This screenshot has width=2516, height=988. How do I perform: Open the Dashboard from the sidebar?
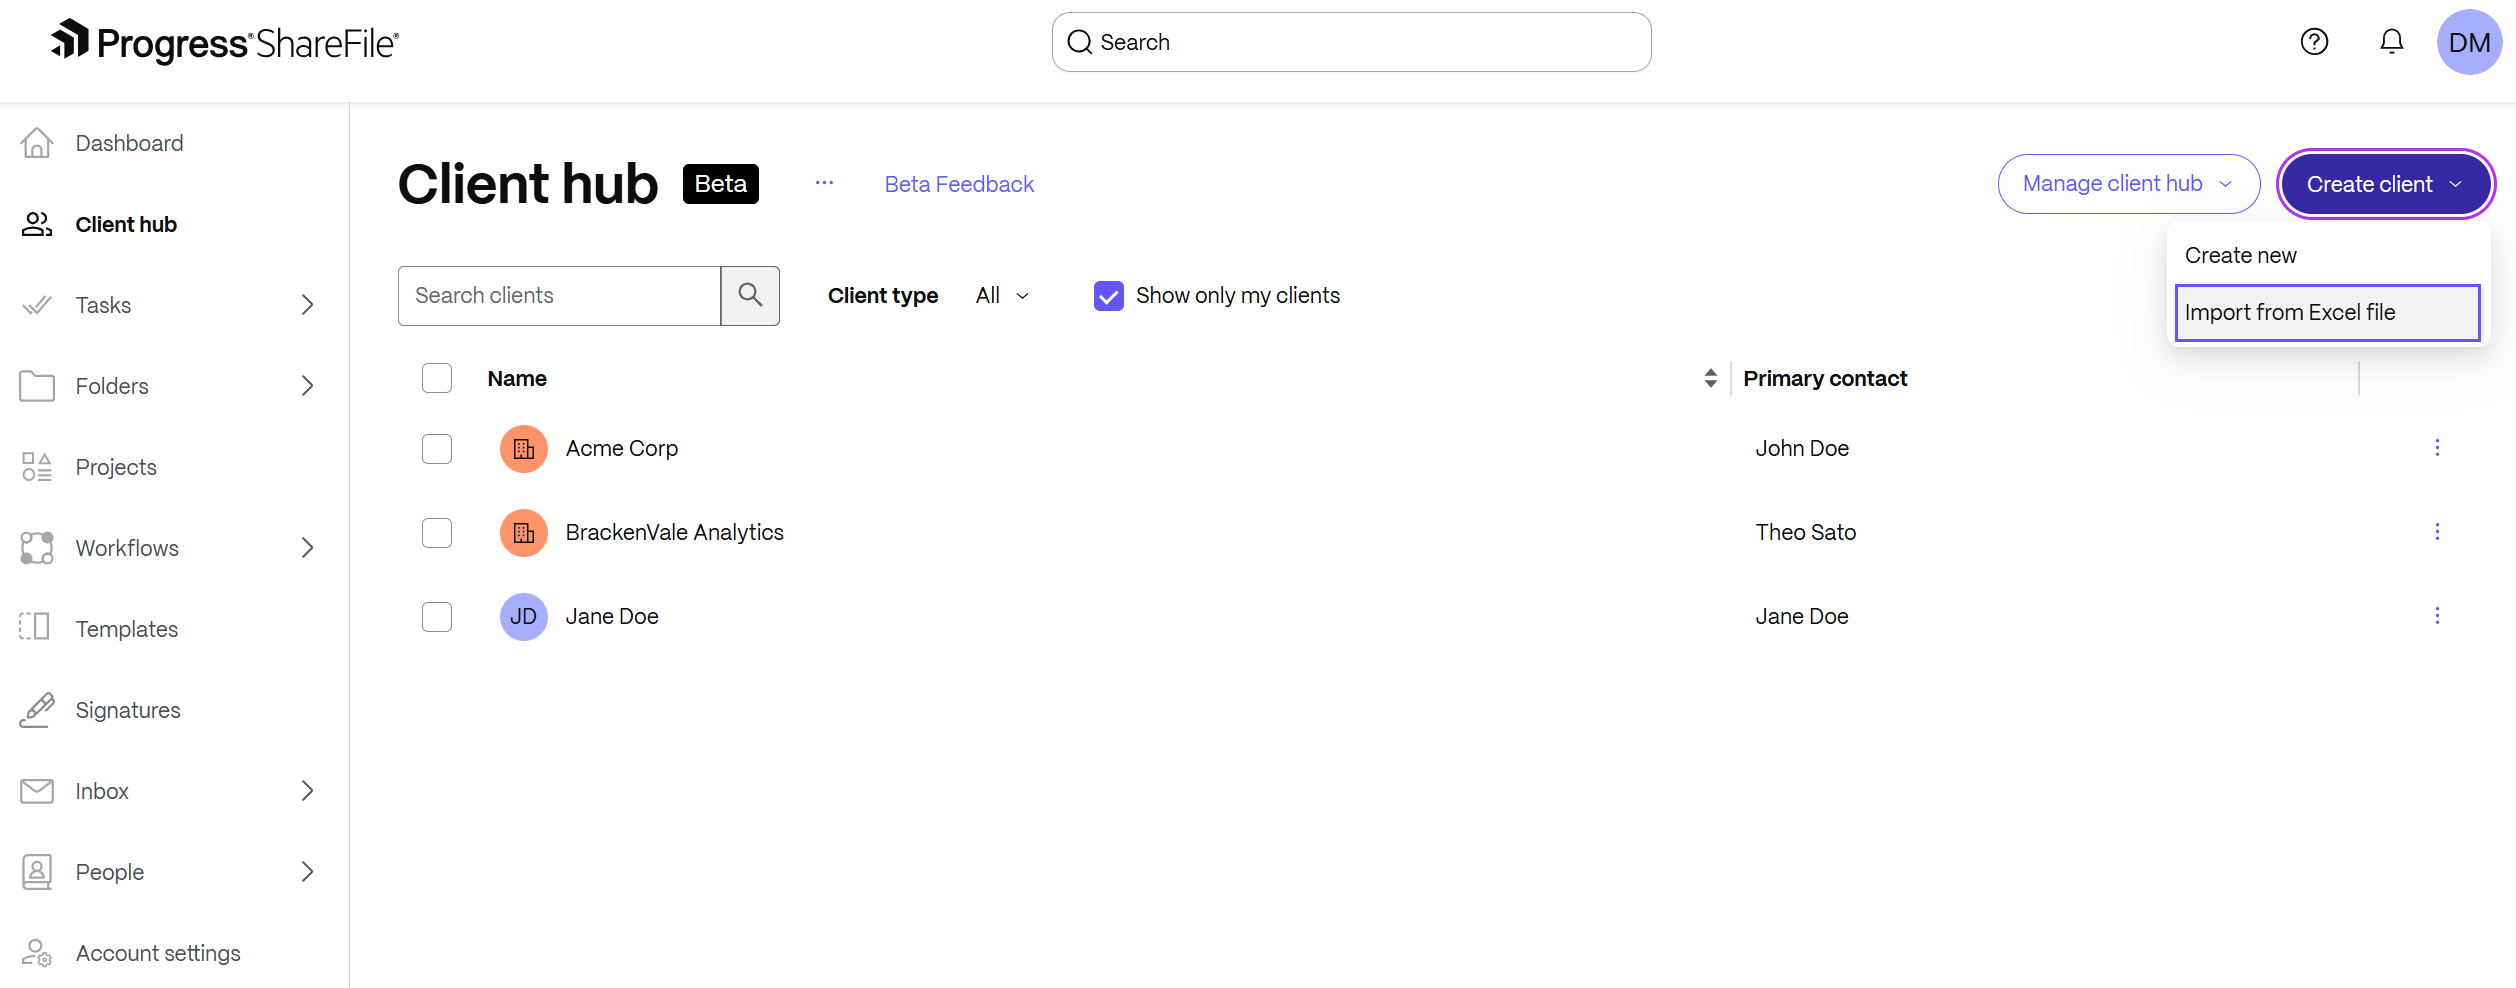pos(129,142)
